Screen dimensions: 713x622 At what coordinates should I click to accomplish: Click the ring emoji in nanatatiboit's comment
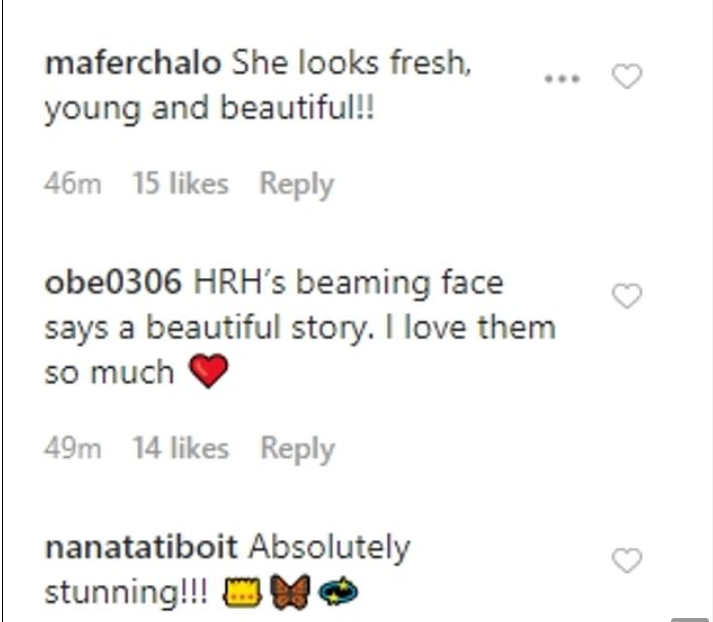tap(338, 594)
